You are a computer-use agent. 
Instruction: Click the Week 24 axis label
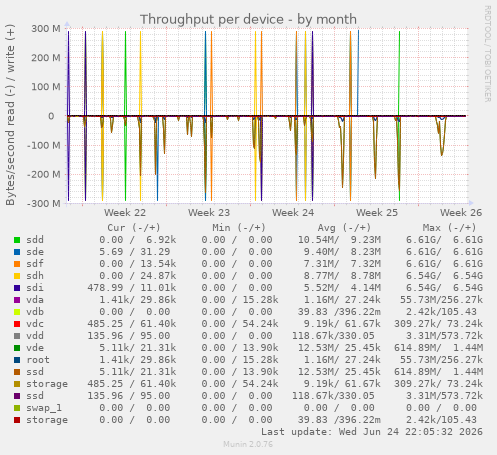click(293, 213)
